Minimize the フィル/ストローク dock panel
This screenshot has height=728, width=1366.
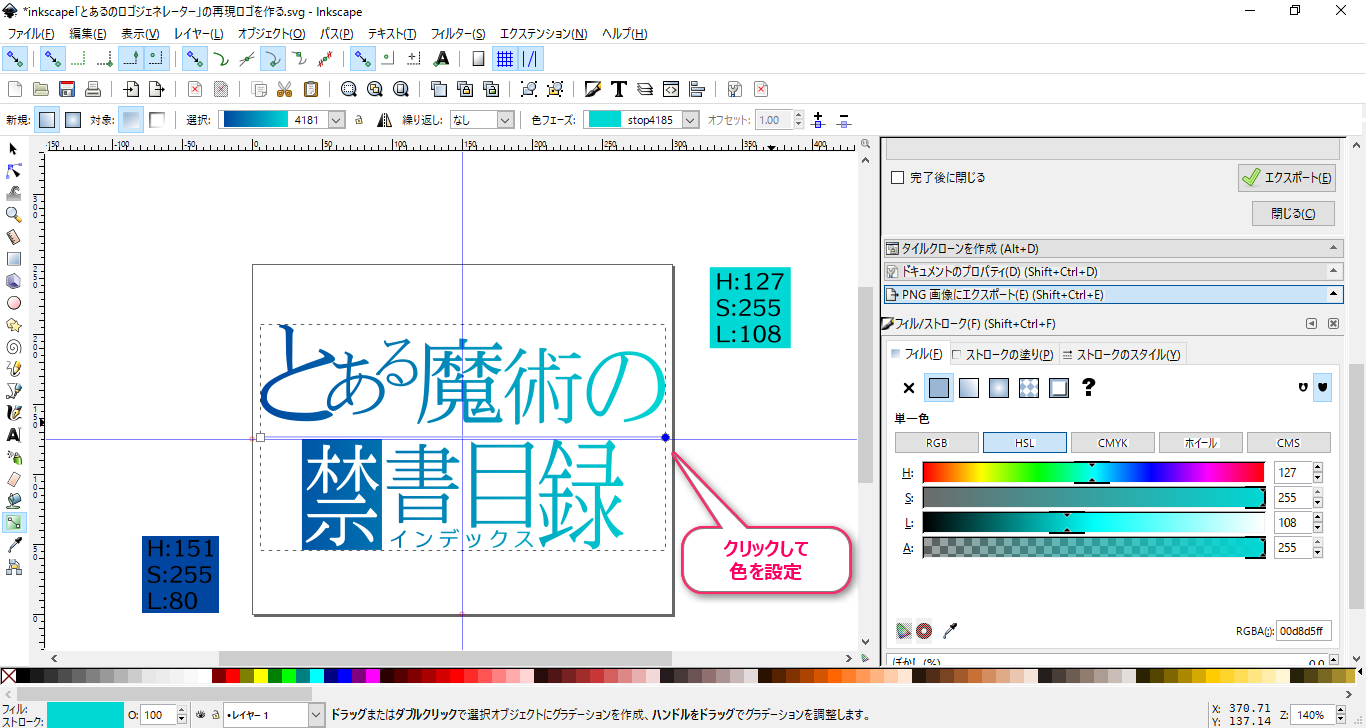tap(1311, 324)
